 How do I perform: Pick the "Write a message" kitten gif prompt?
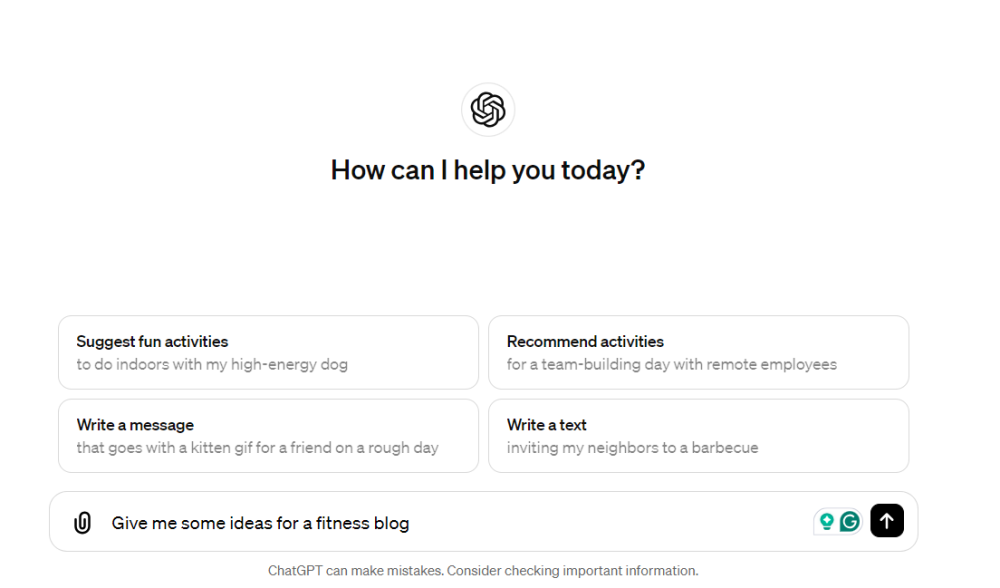point(268,435)
